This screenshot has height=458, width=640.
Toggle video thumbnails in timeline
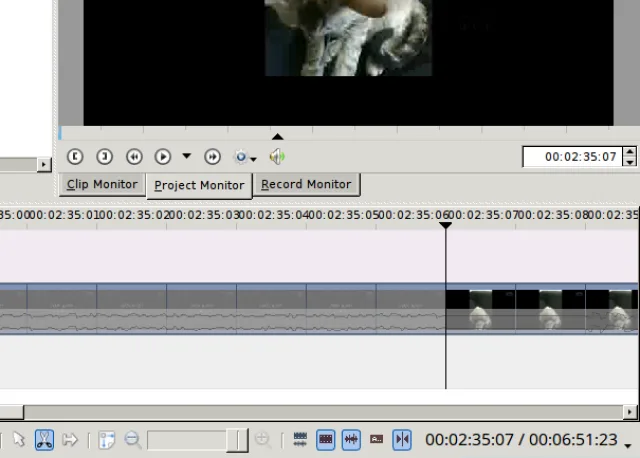click(326, 440)
